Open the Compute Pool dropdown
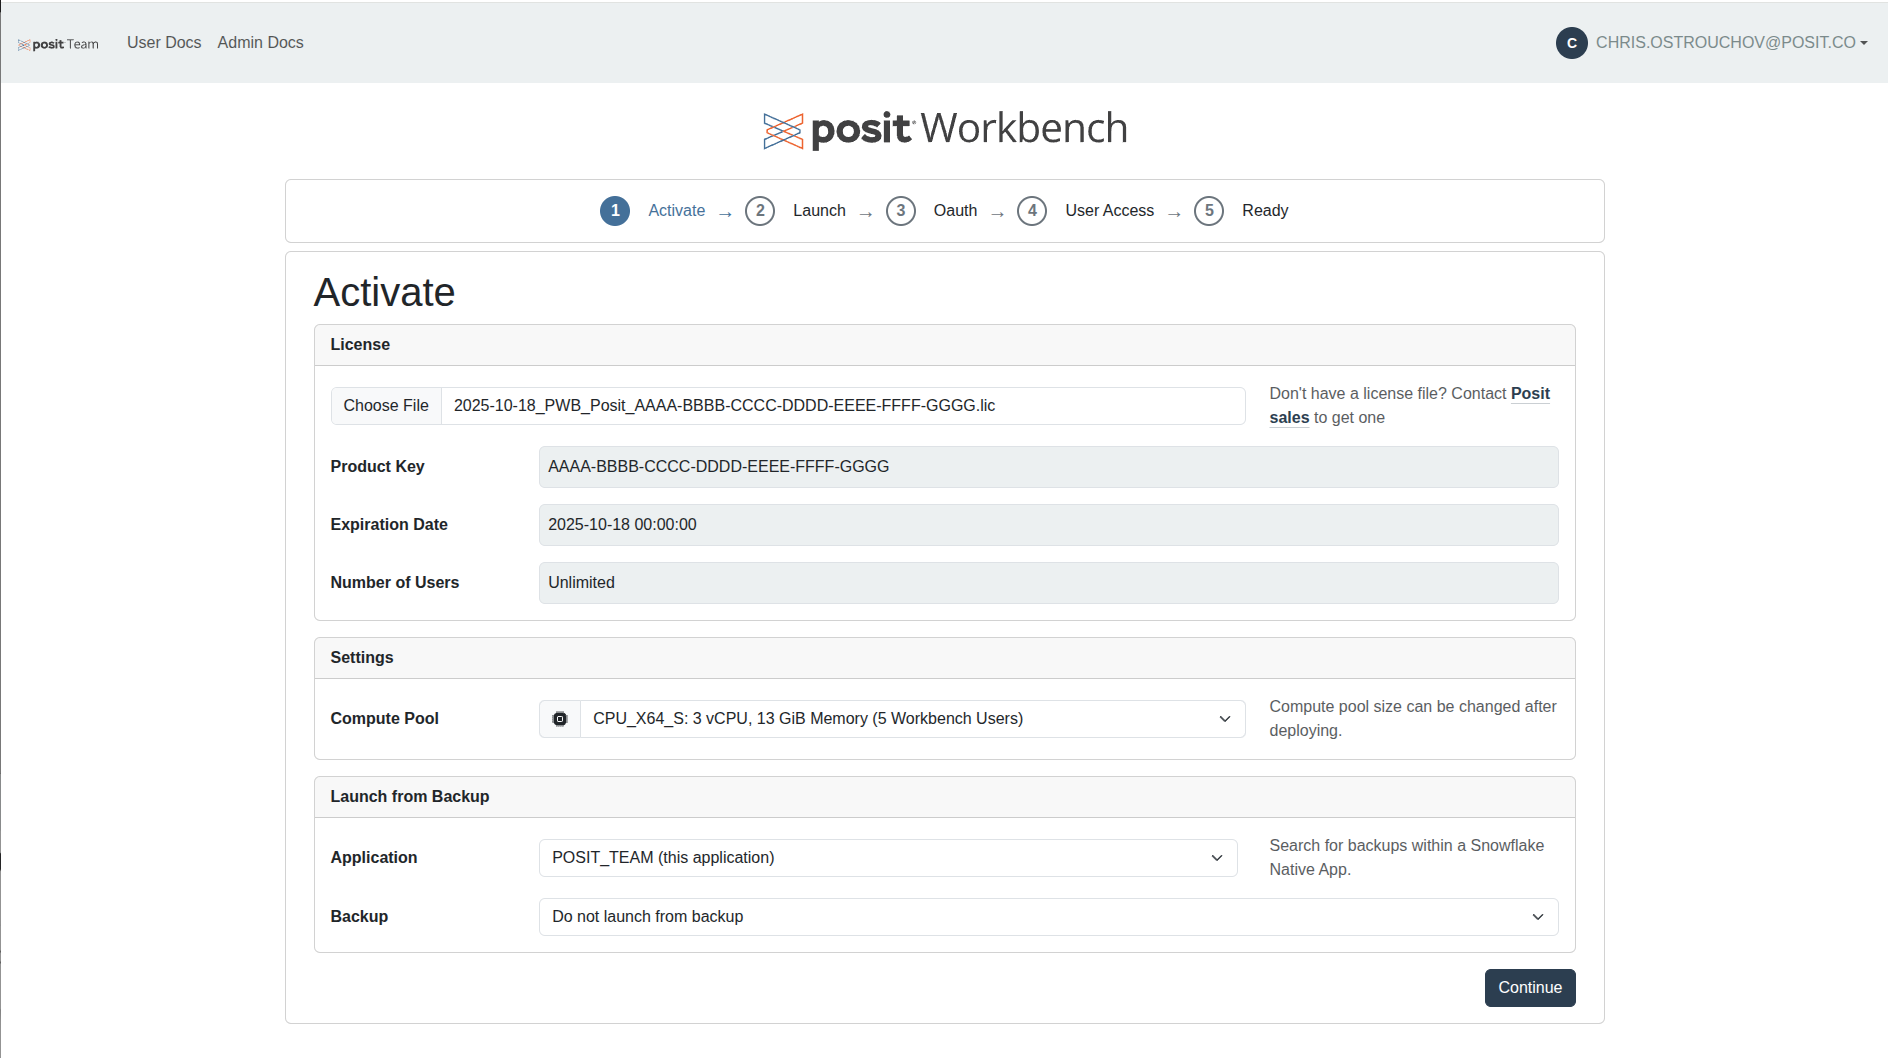This screenshot has width=1888, height=1058. tap(911, 719)
